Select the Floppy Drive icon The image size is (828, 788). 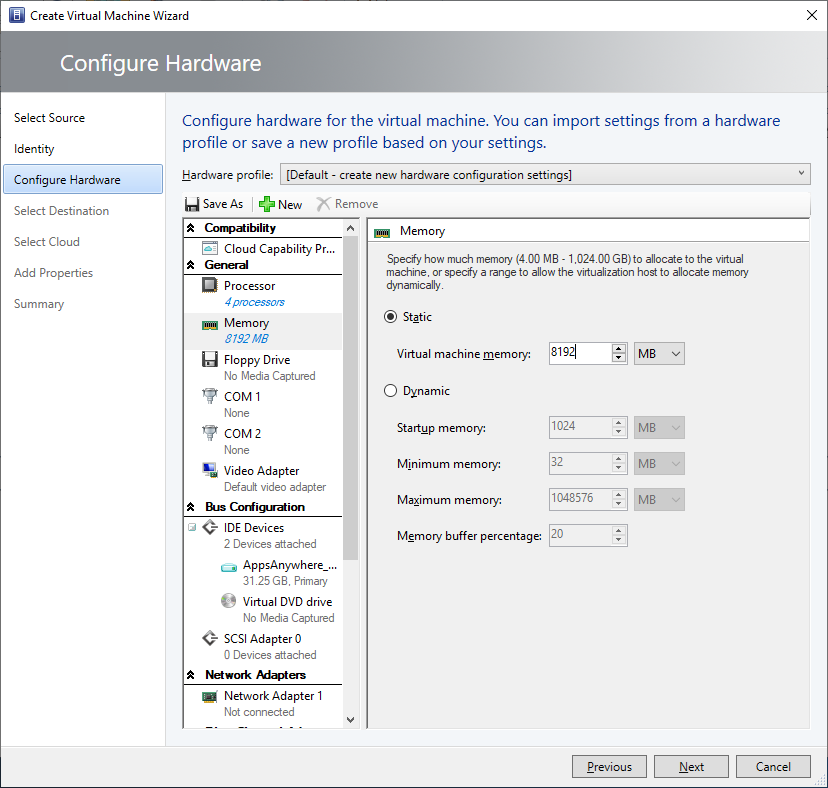[x=209, y=360]
